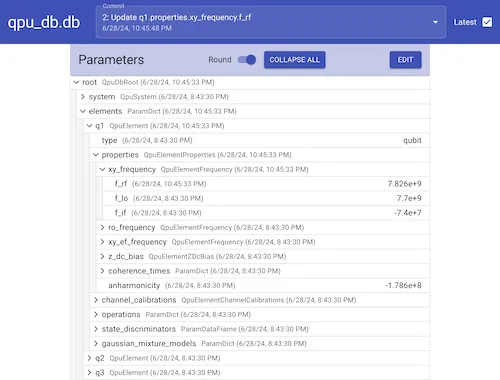Click the anharmonicity value -1.786e+8

[403, 285]
